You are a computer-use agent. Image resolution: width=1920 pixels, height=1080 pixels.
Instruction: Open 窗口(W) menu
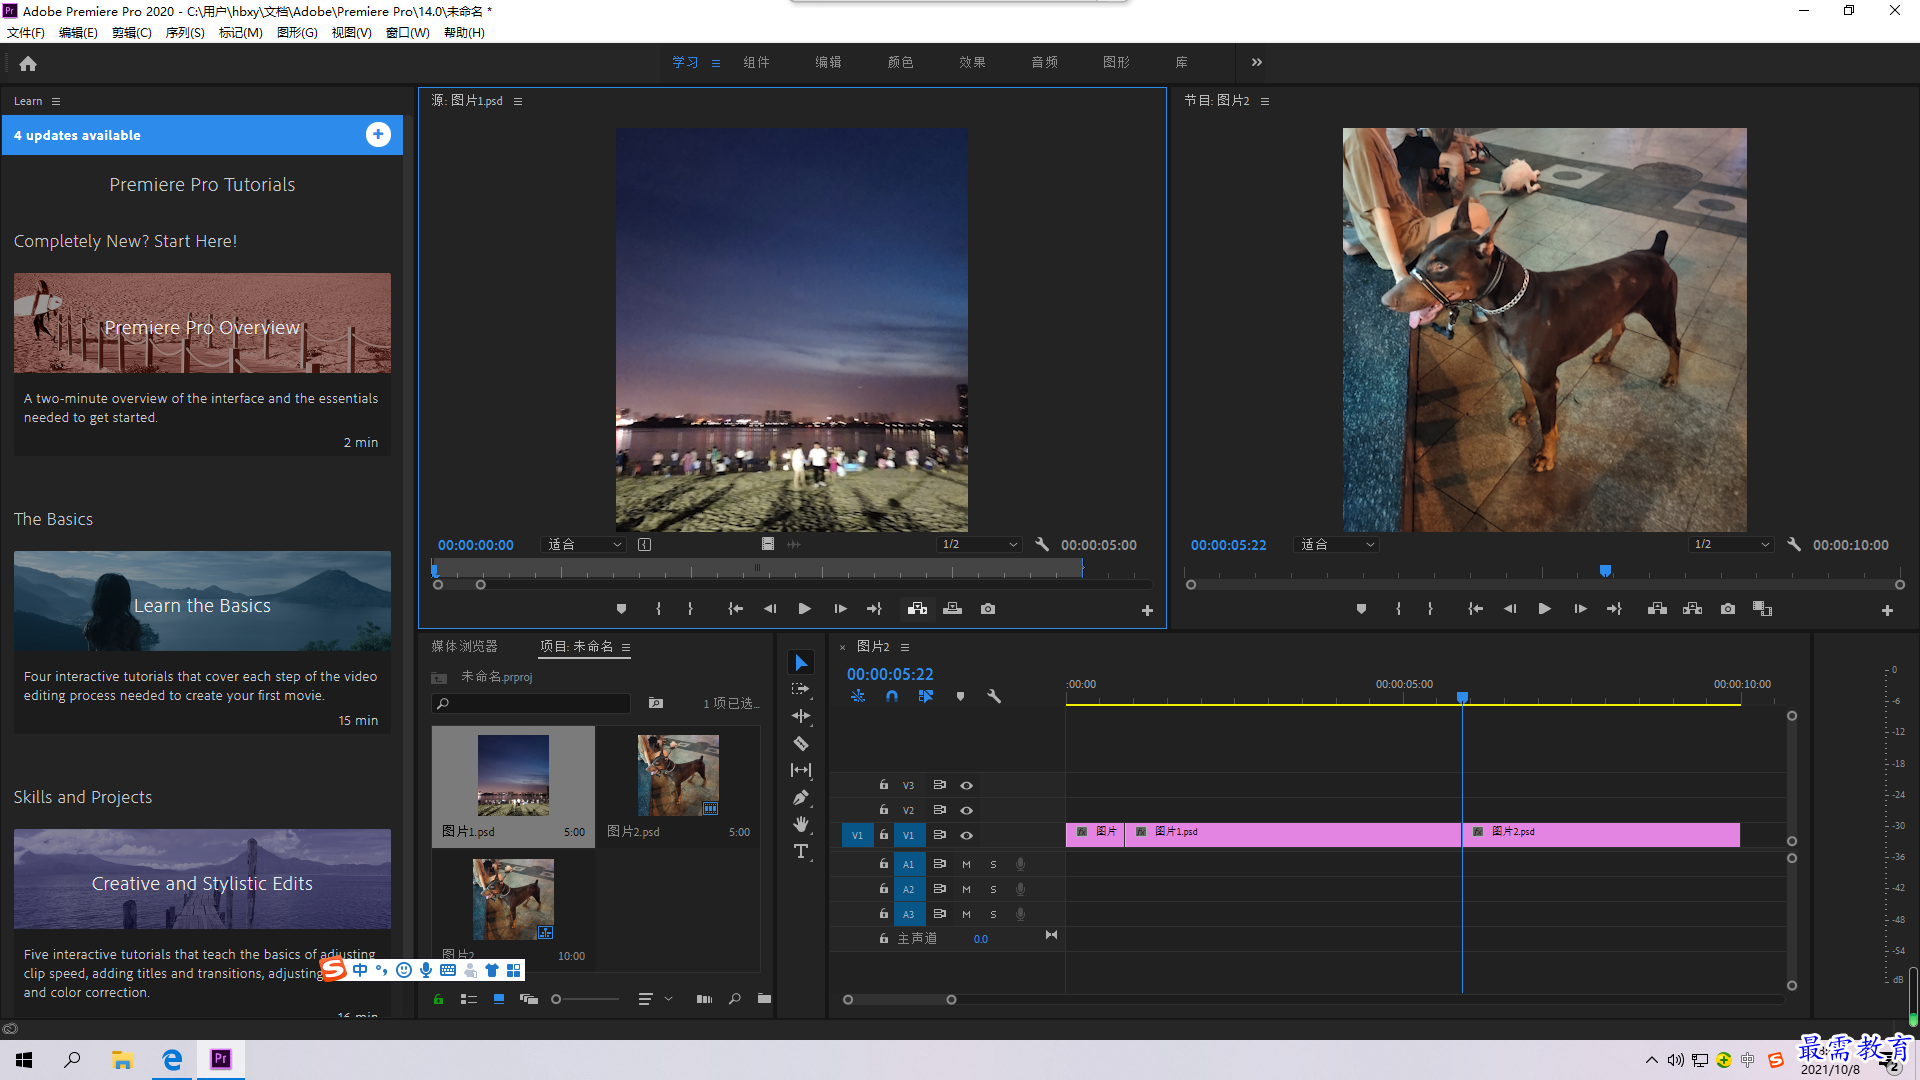tap(408, 32)
